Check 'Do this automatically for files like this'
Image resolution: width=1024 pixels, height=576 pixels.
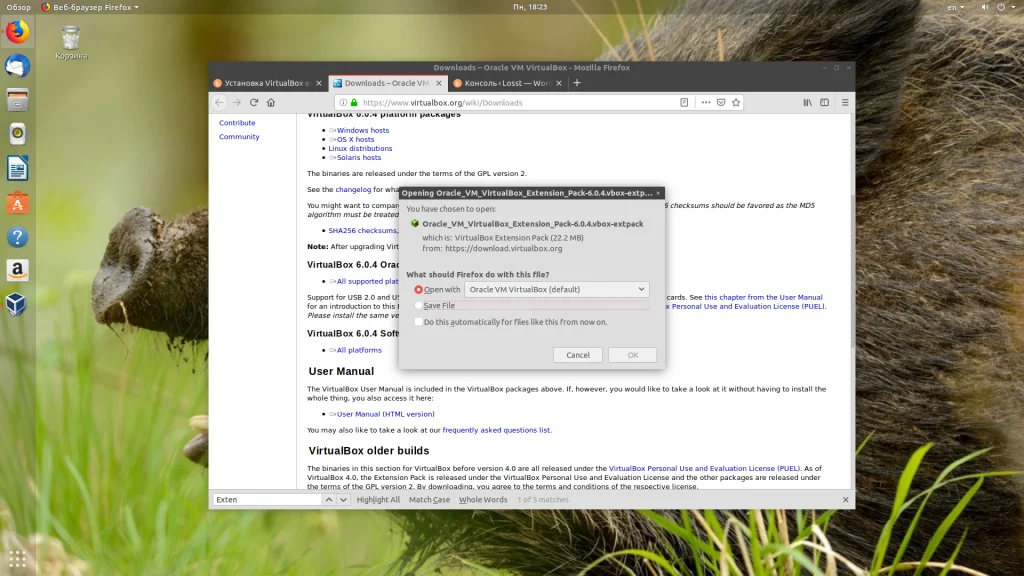tap(419, 322)
